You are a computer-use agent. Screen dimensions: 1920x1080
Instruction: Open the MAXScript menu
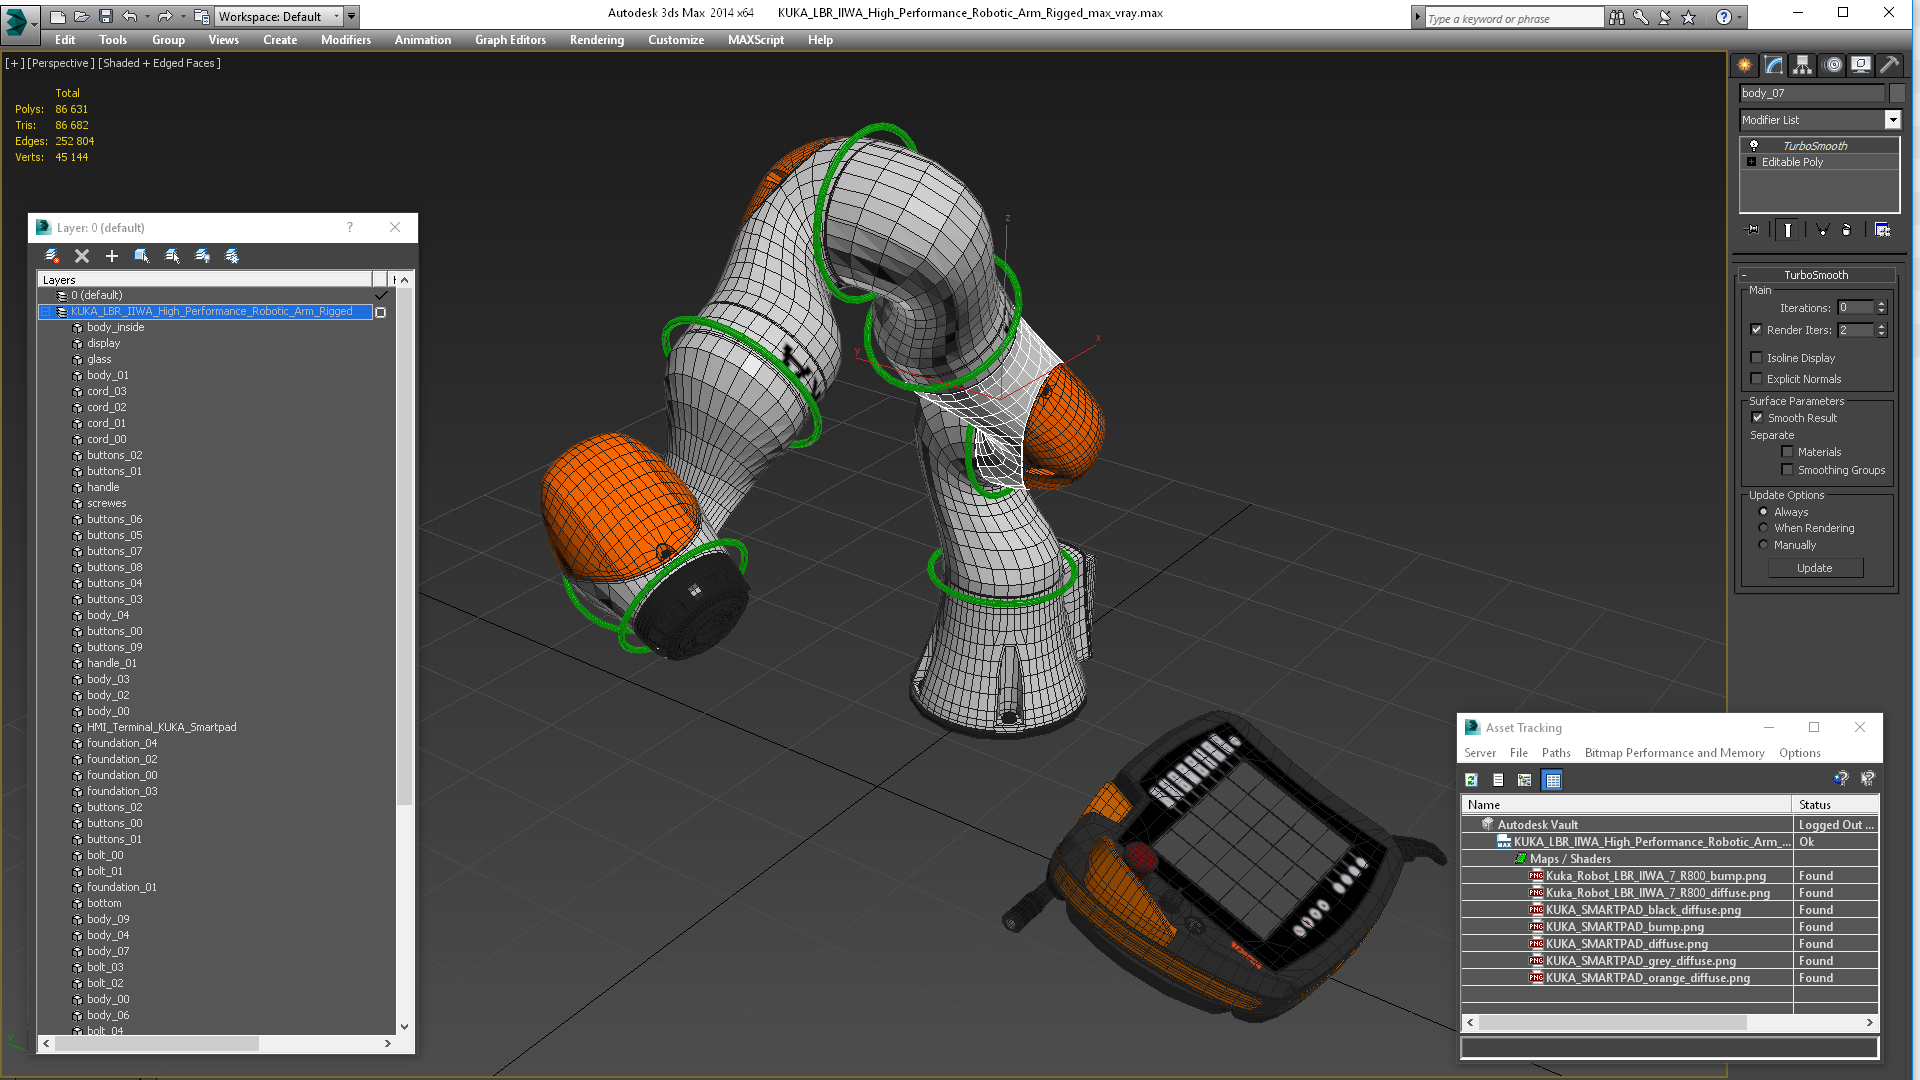[x=755, y=40]
